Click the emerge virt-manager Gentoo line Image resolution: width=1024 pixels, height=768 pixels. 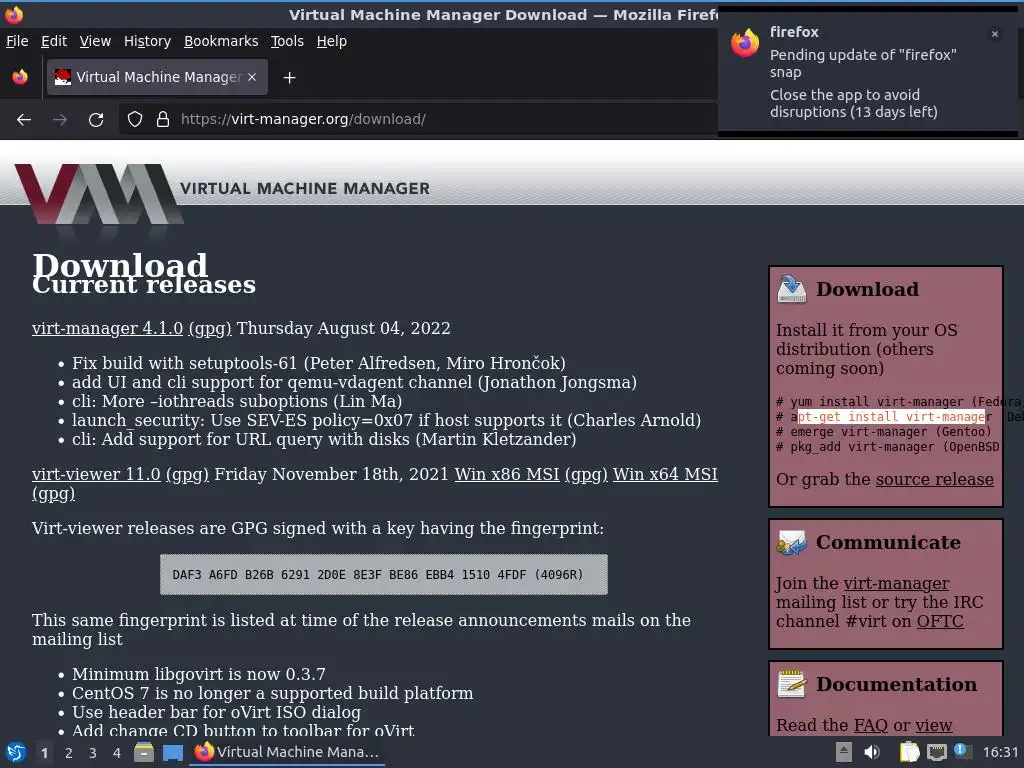point(884,432)
